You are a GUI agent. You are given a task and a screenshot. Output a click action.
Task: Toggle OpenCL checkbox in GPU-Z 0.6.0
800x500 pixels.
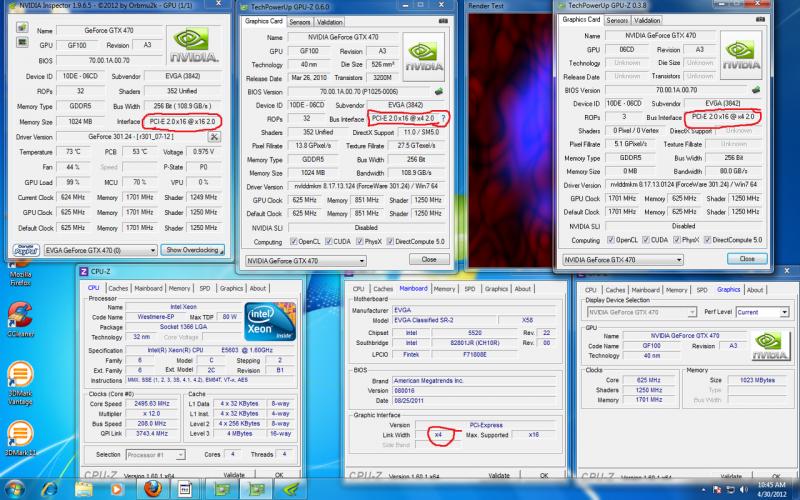coord(293,241)
